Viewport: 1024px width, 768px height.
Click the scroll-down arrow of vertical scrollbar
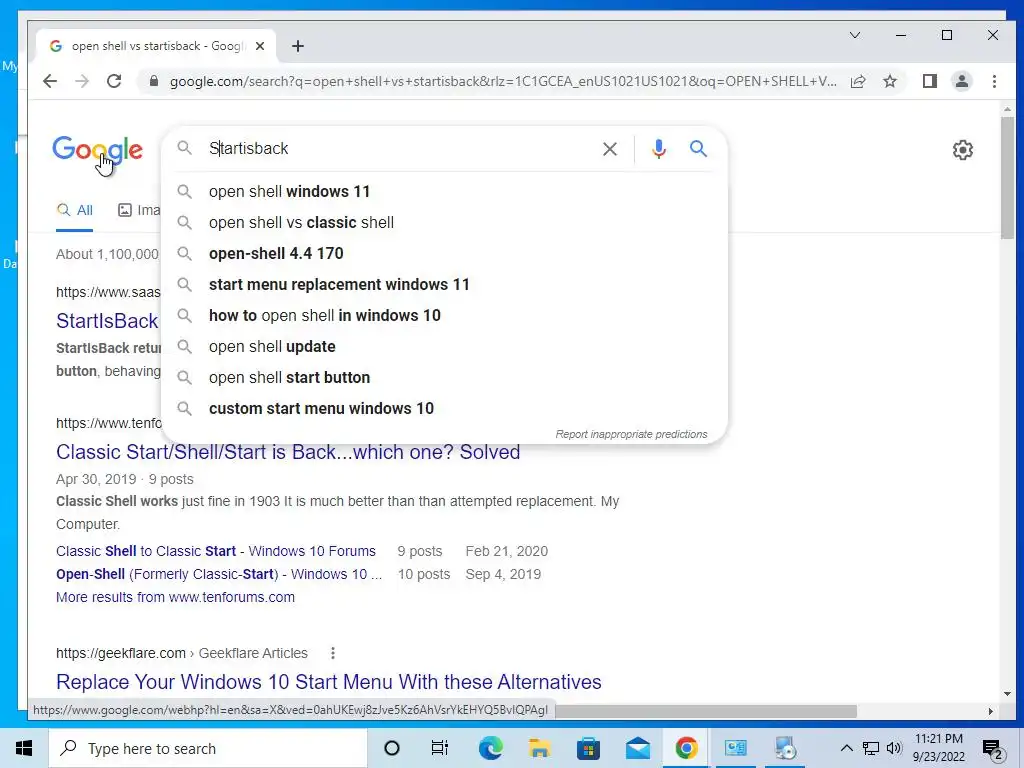click(x=1007, y=694)
